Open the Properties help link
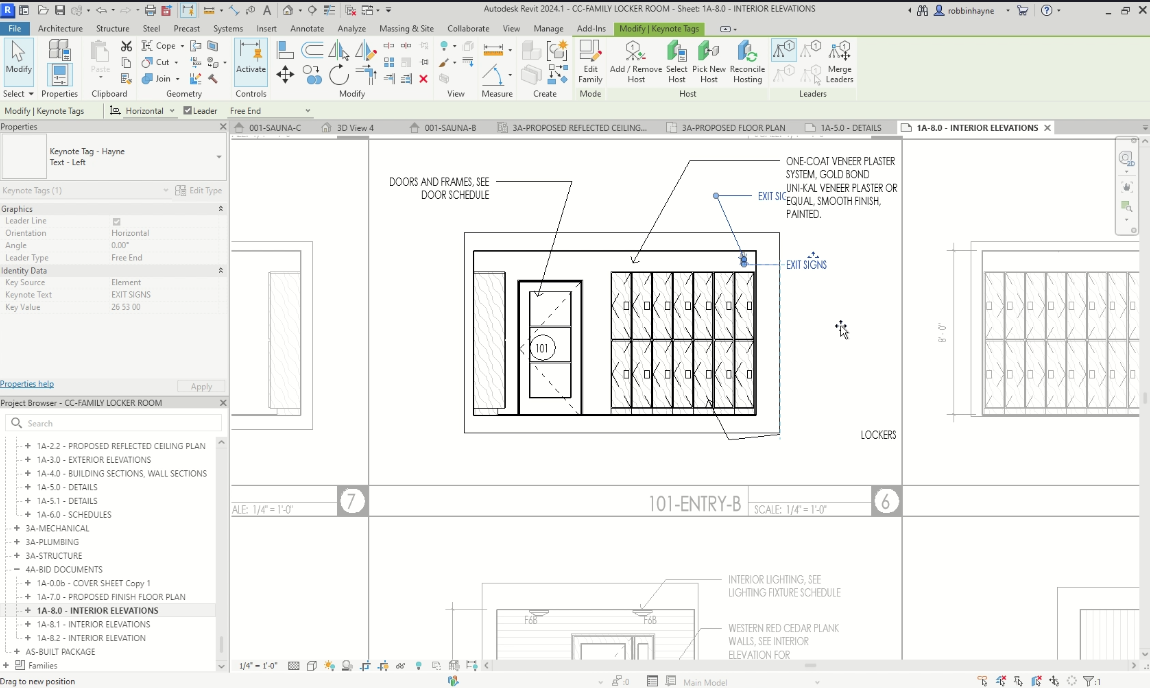 [27, 383]
